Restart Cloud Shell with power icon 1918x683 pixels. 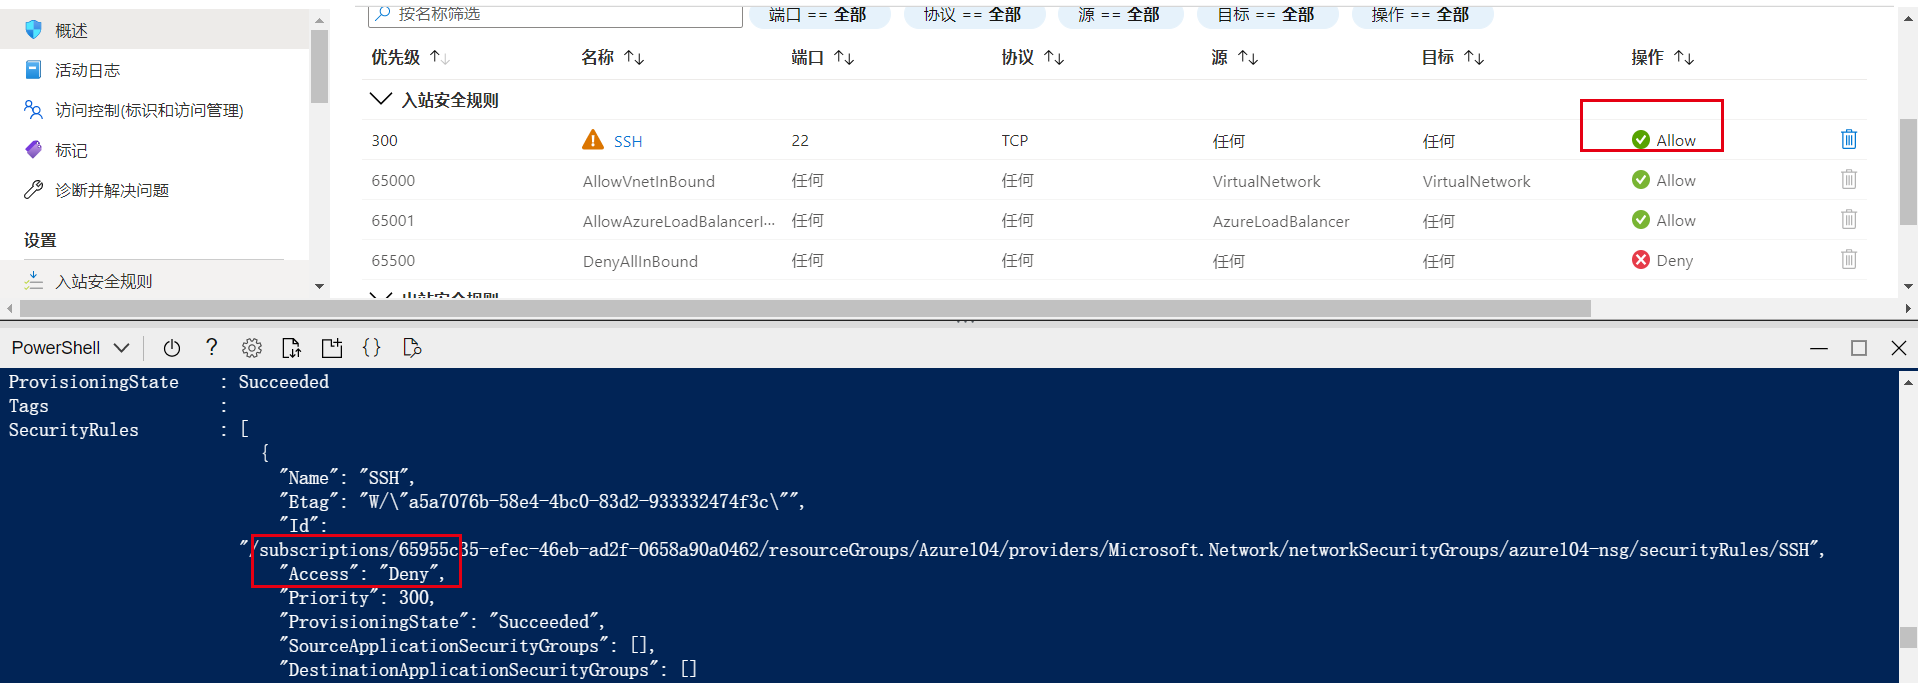(172, 348)
